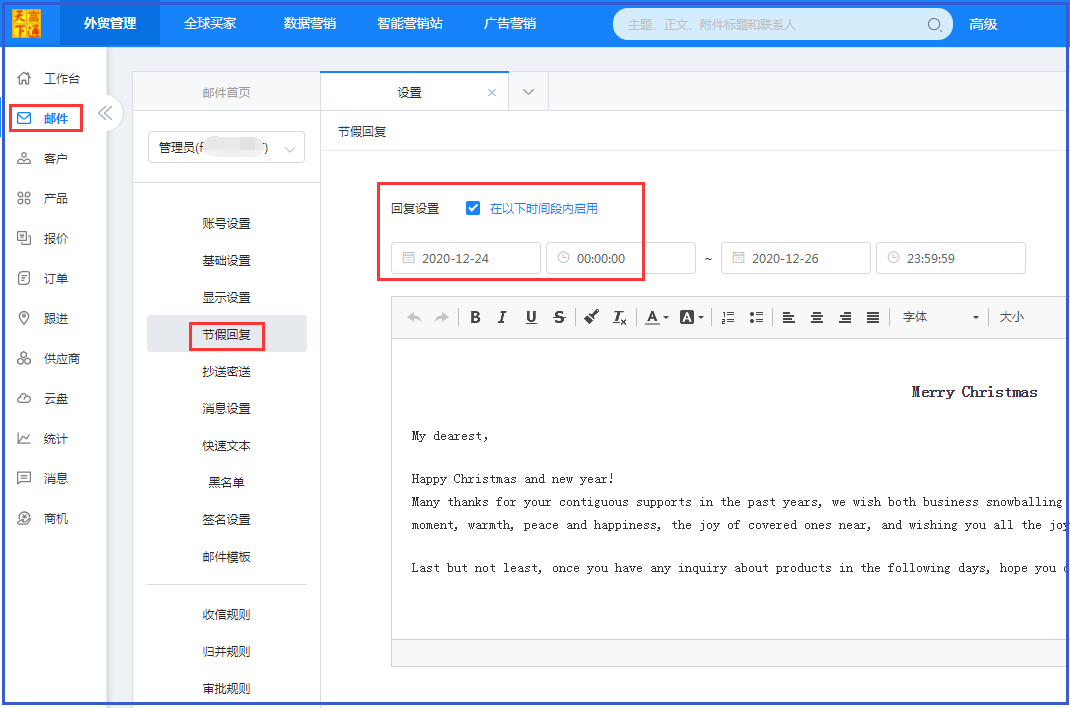The width and height of the screenshot is (1070, 708).
Task: Click the end date field 2020-12-26
Action: click(x=796, y=258)
